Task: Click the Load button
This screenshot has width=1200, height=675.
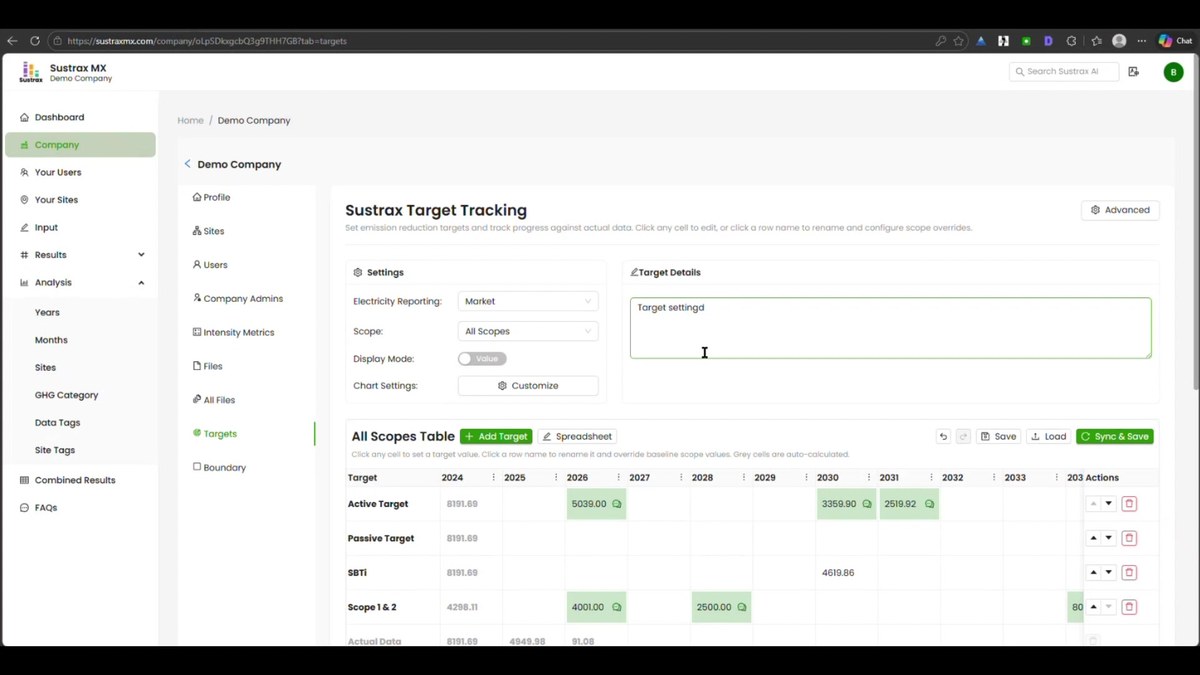Action: pyautogui.click(x=1049, y=437)
